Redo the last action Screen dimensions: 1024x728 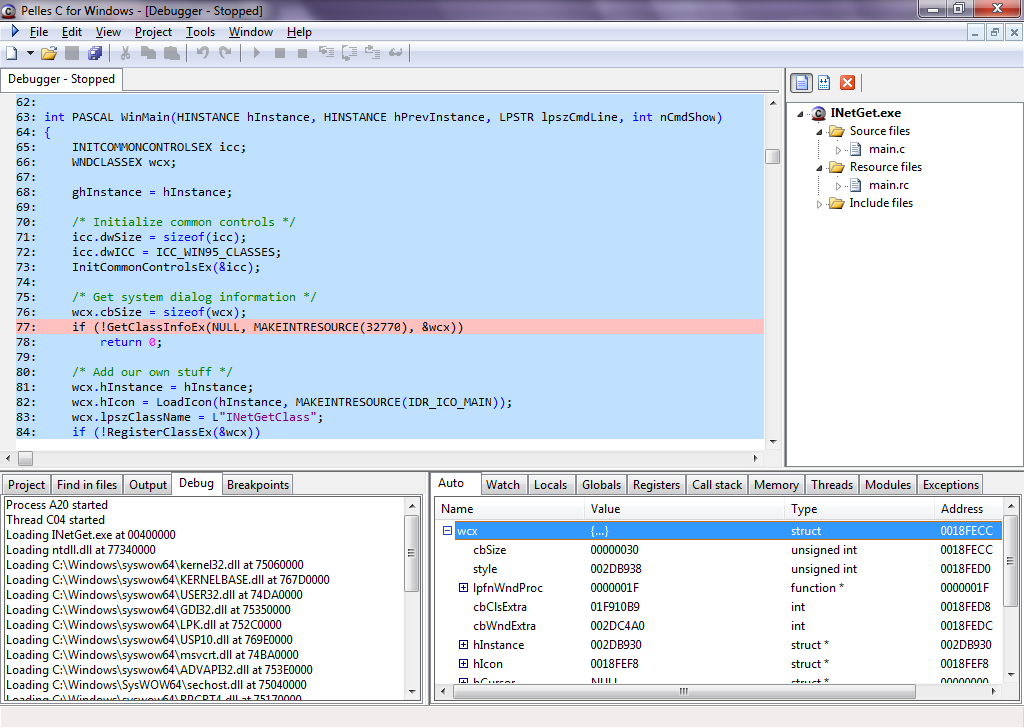point(225,53)
